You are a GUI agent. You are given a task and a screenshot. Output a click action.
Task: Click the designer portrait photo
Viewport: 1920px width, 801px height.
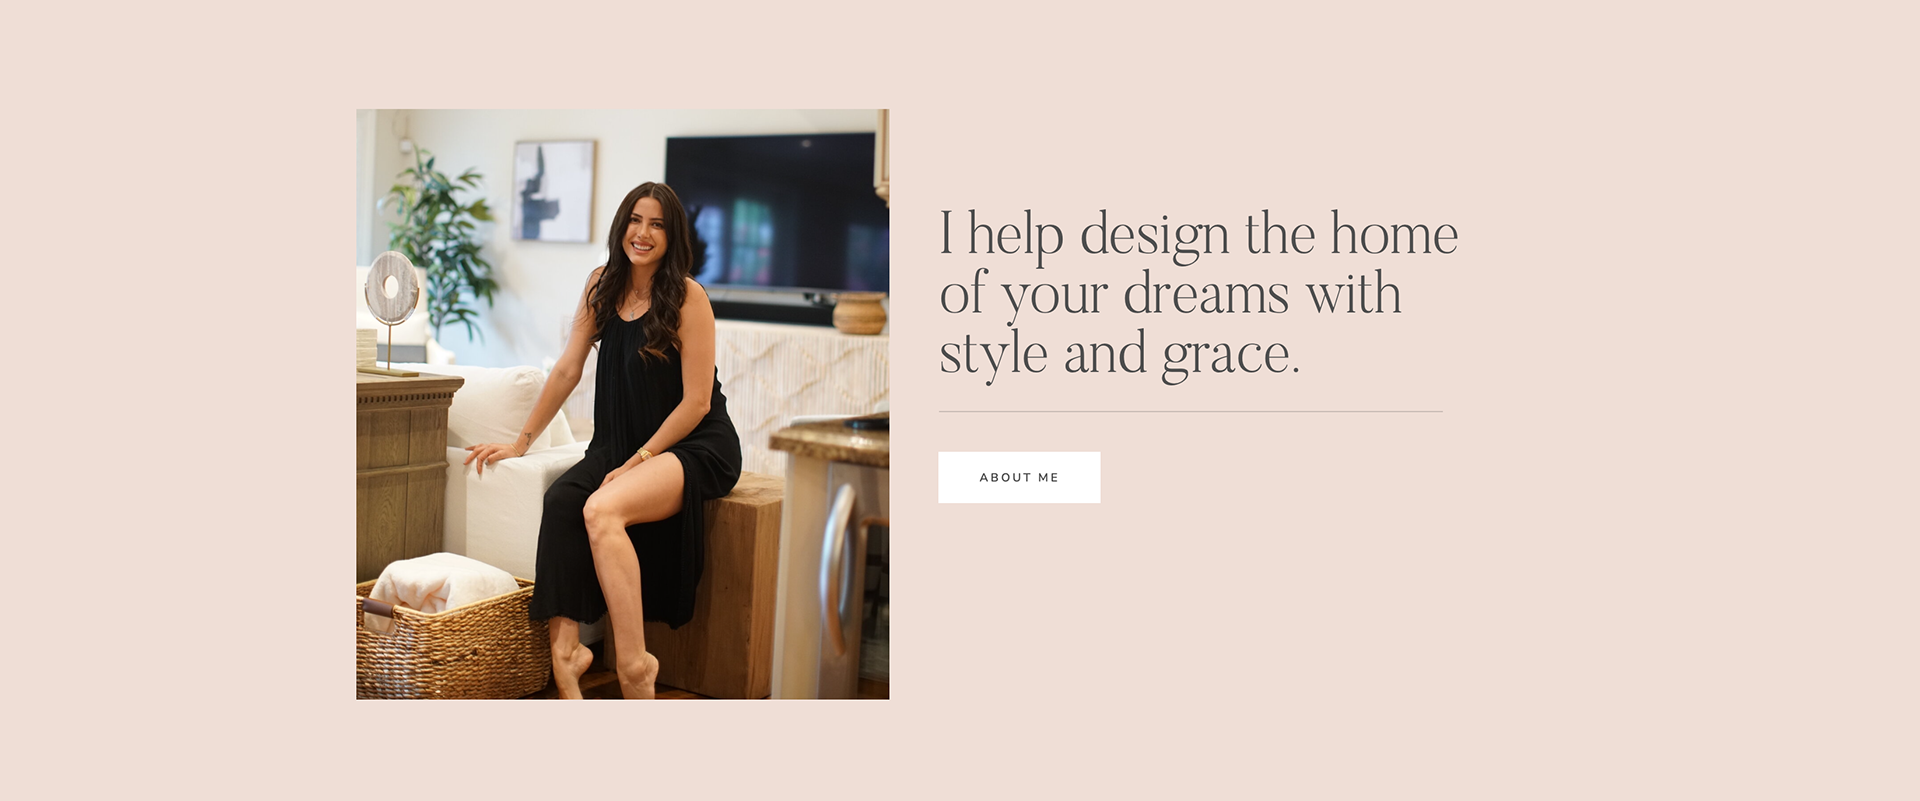622,404
